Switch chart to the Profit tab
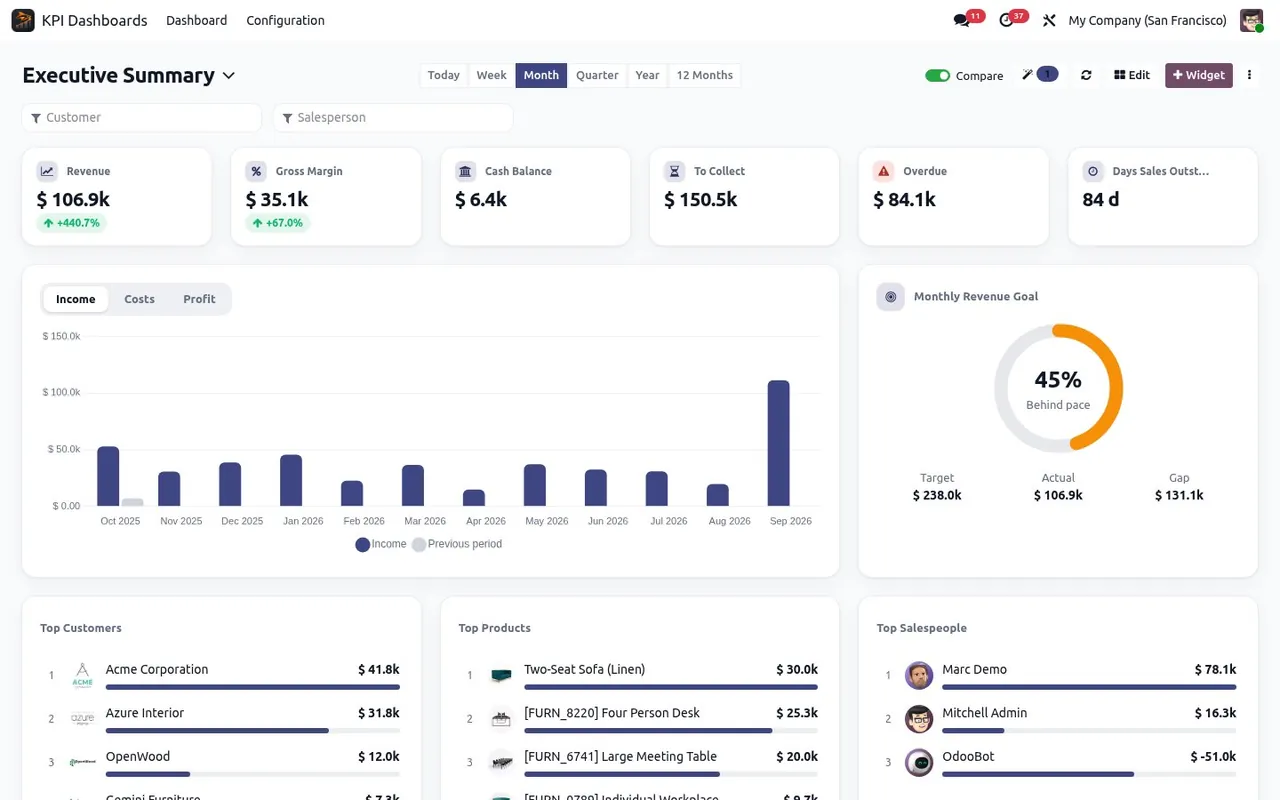This screenshot has height=800, width=1280. pyautogui.click(x=199, y=299)
